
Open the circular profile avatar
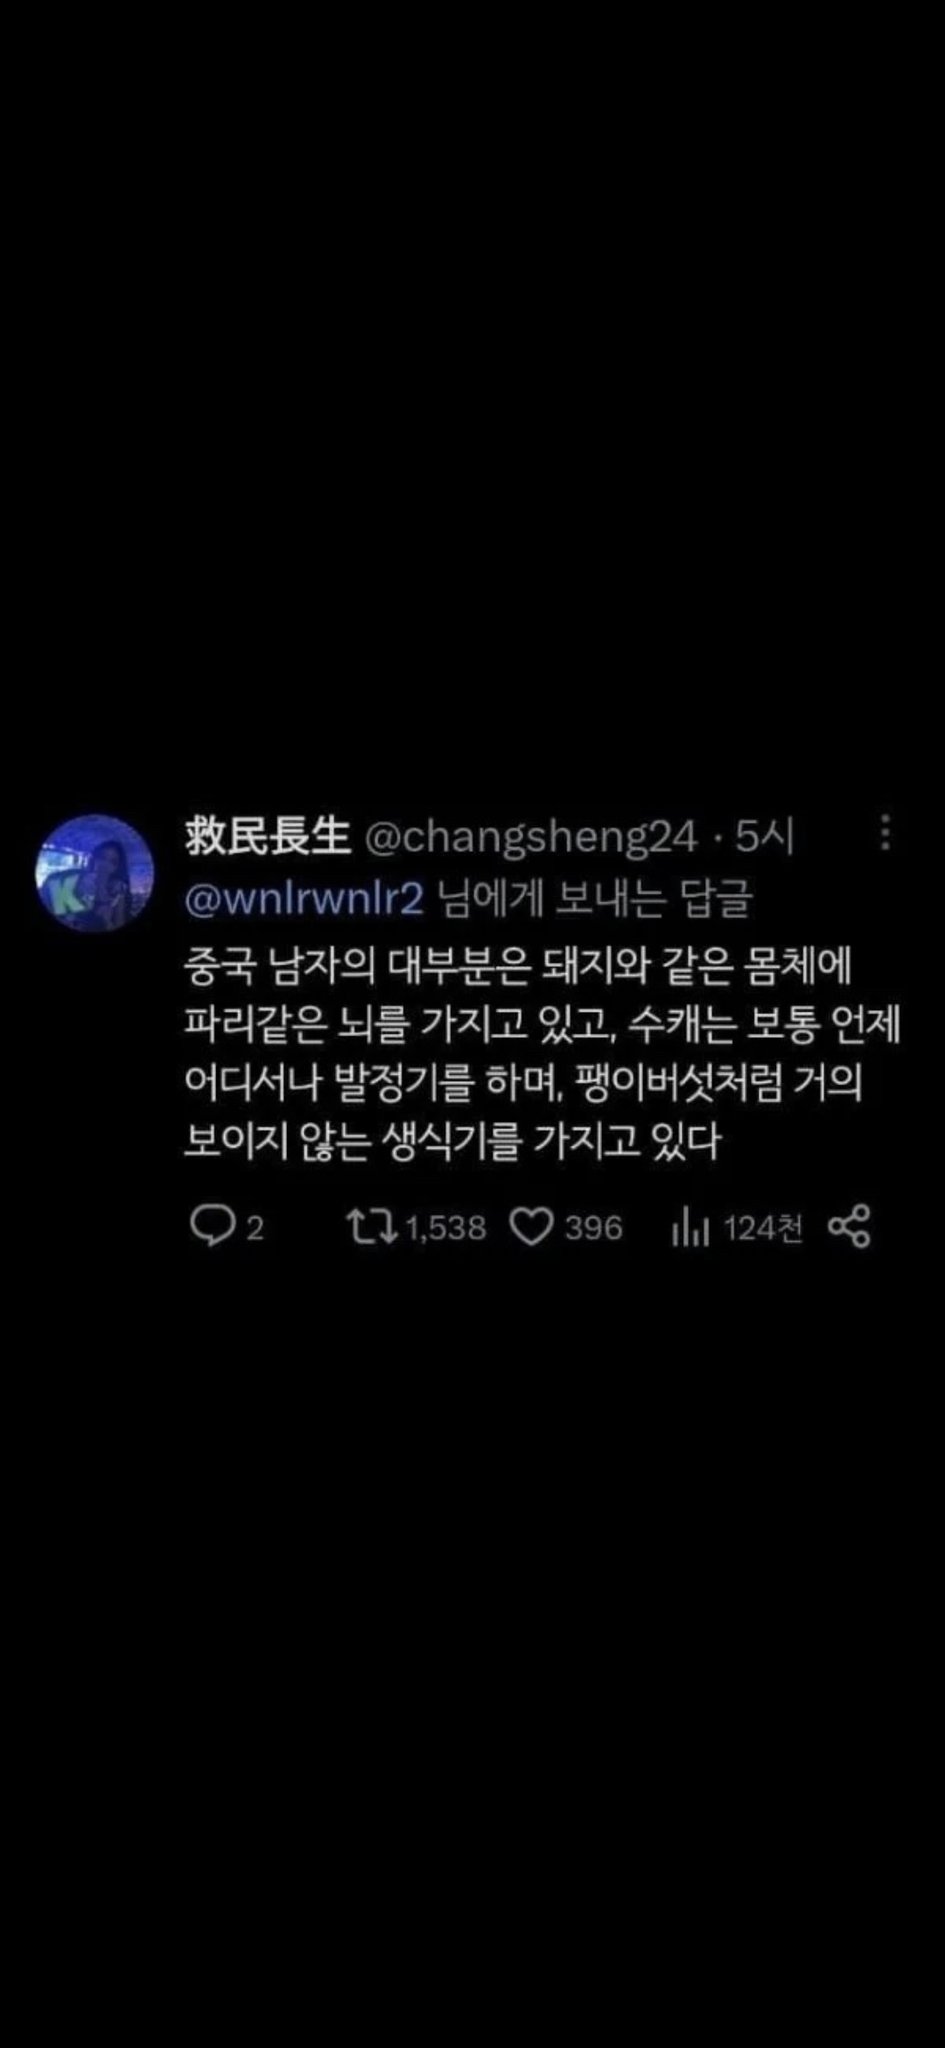pyautogui.click(x=94, y=873)
